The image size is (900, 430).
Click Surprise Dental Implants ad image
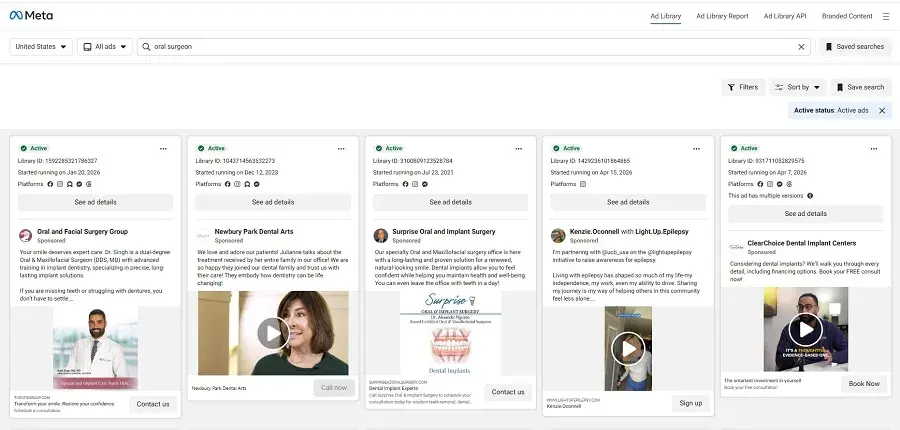[451, 334]
